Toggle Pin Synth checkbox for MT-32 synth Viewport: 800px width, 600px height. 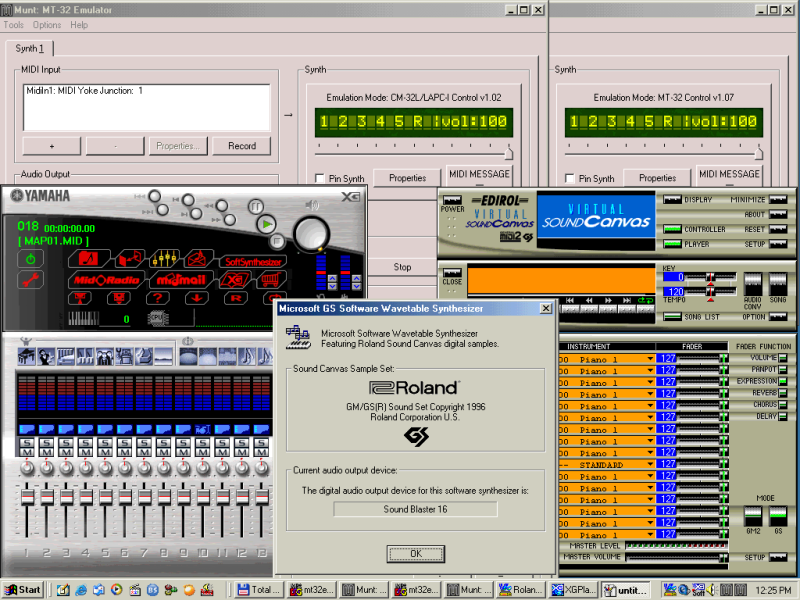click(x=570, y=178)
